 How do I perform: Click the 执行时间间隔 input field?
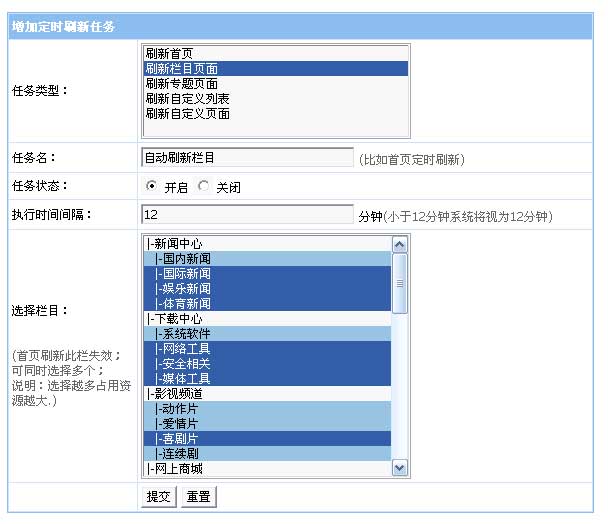coord(247,214)
